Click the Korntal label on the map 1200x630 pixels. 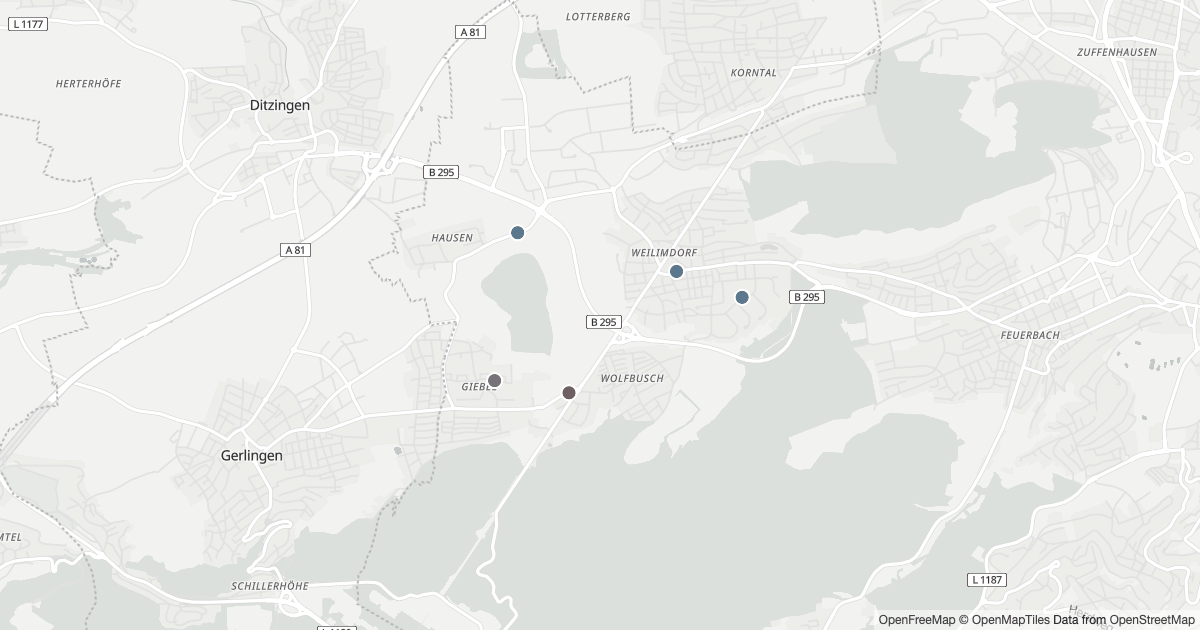click(754, 73)
